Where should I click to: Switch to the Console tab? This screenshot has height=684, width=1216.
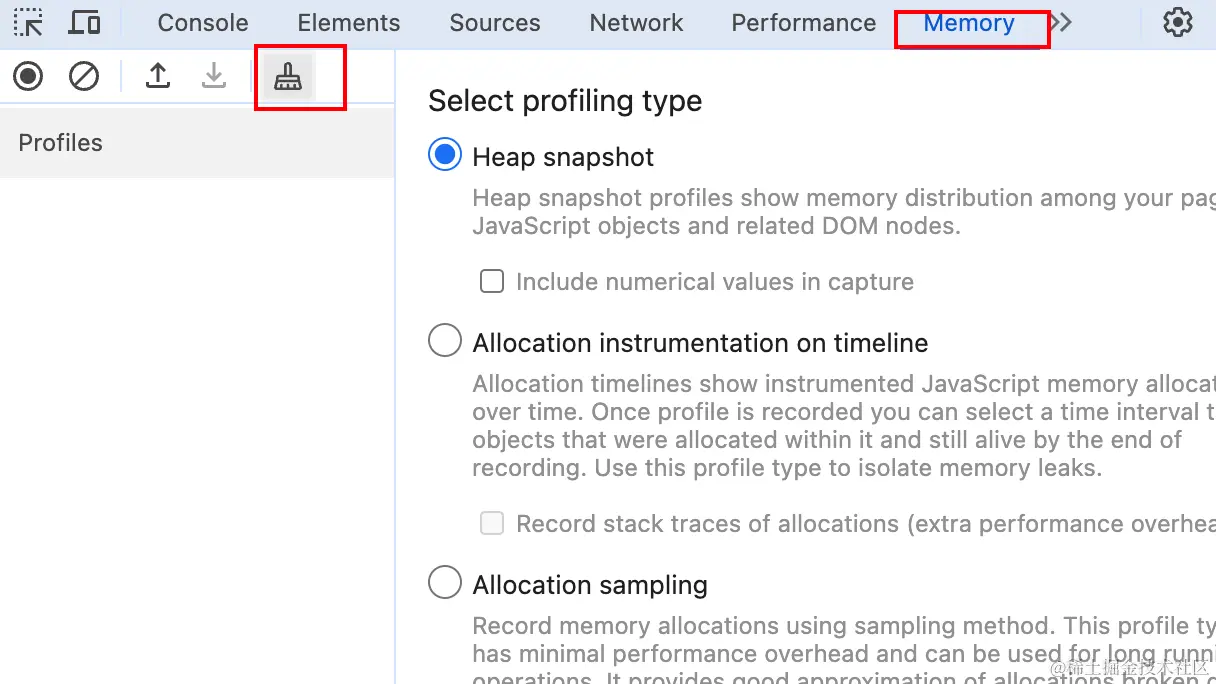pos(203,23)
